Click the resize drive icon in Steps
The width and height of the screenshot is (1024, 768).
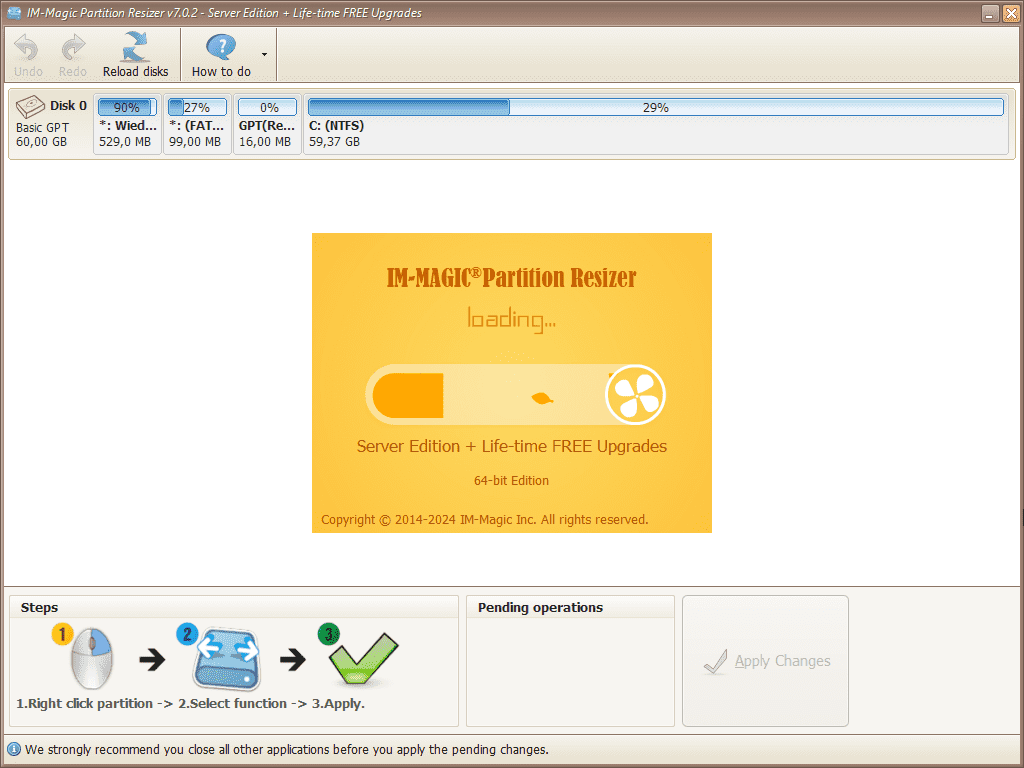tap(227, 658)
